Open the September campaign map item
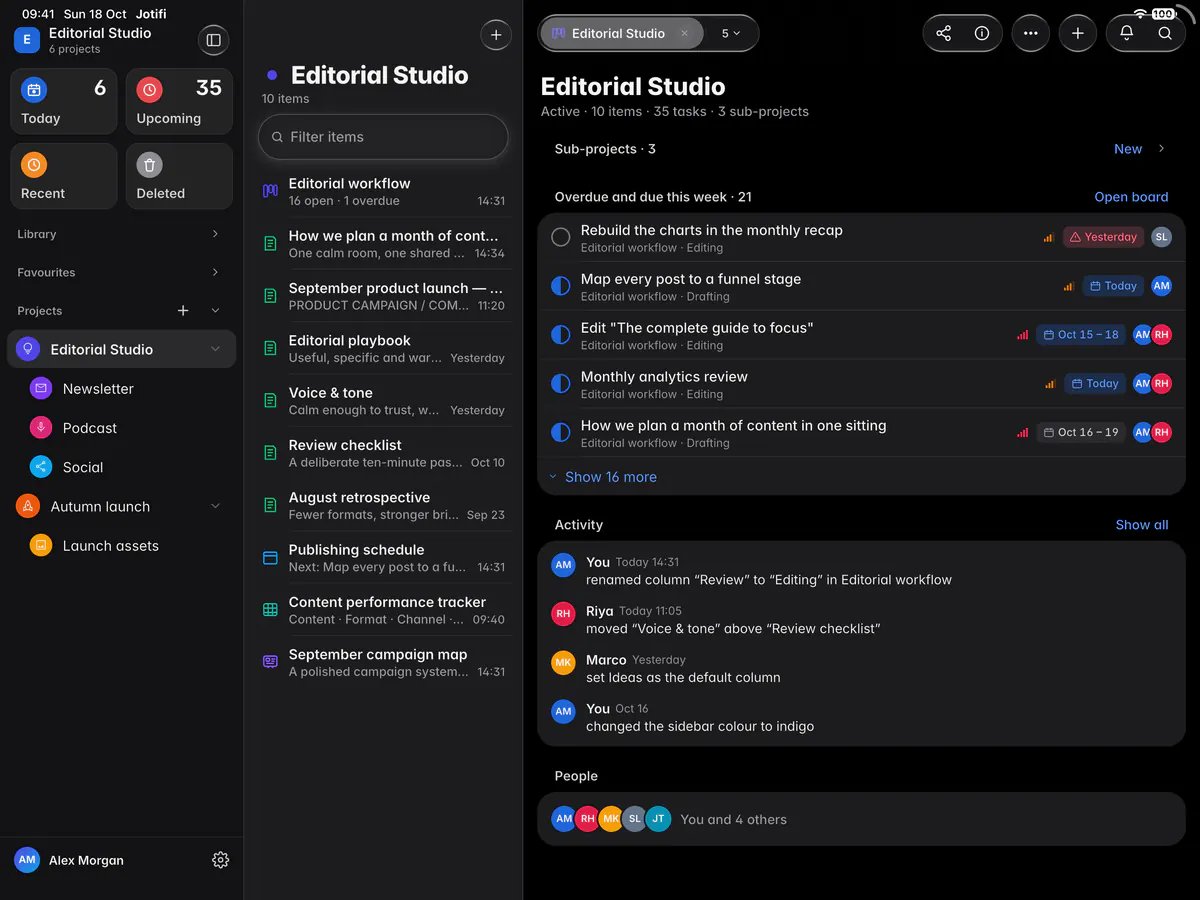 [384, 663]
